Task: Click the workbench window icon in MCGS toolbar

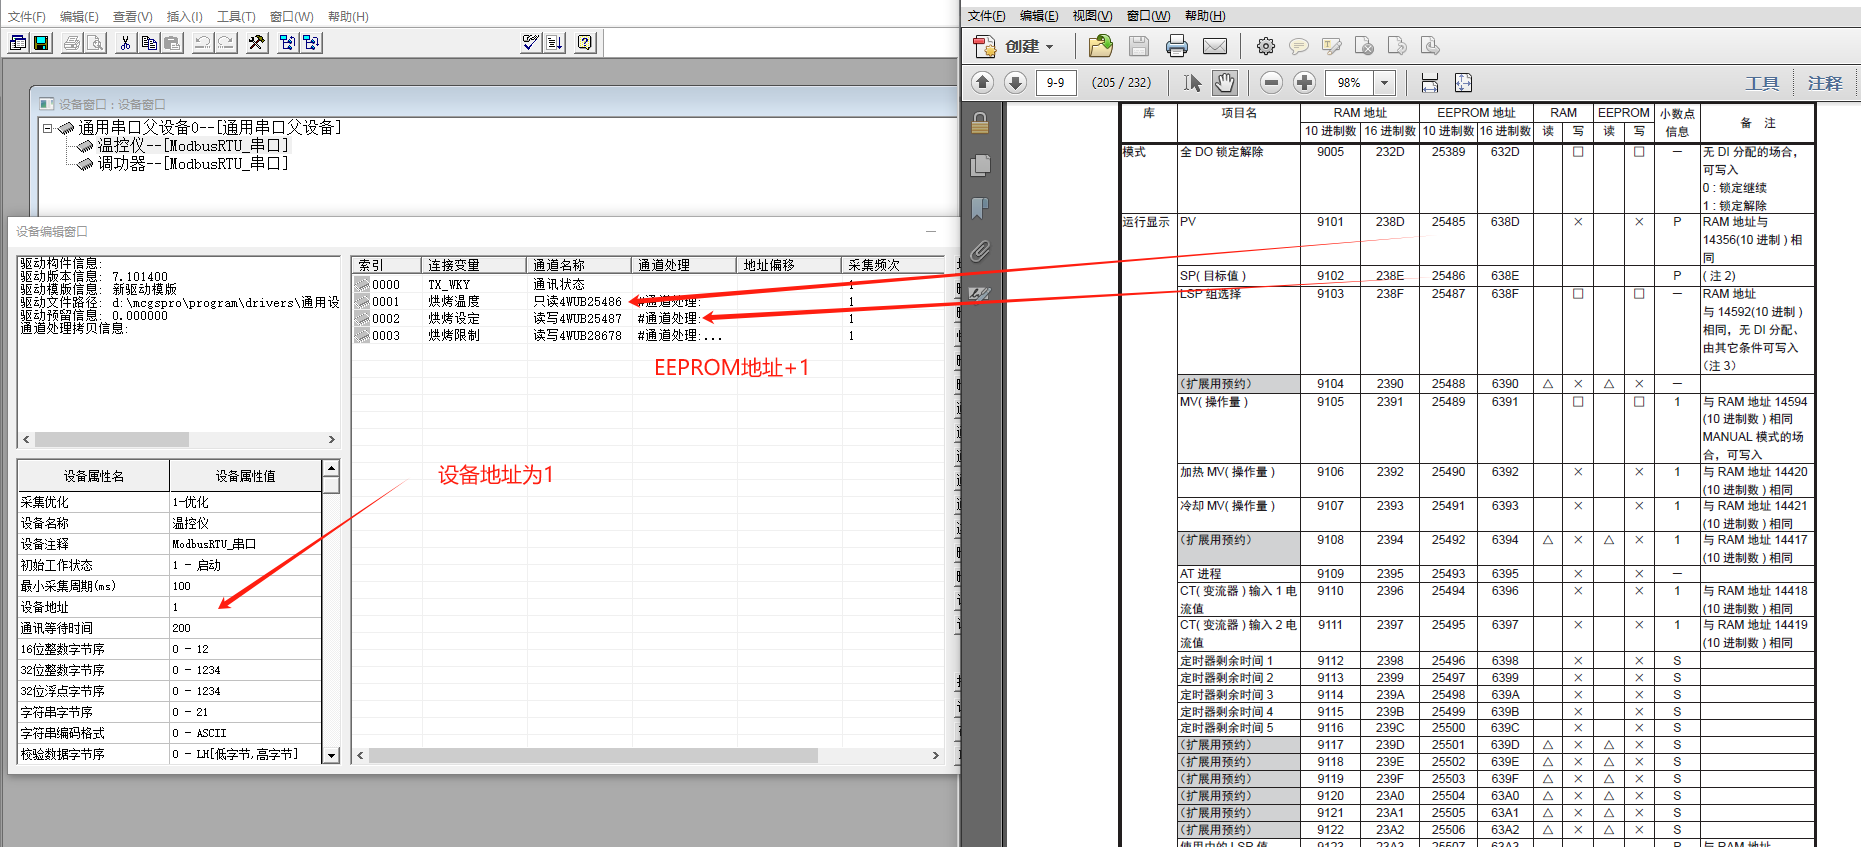Action: [18, 43]
